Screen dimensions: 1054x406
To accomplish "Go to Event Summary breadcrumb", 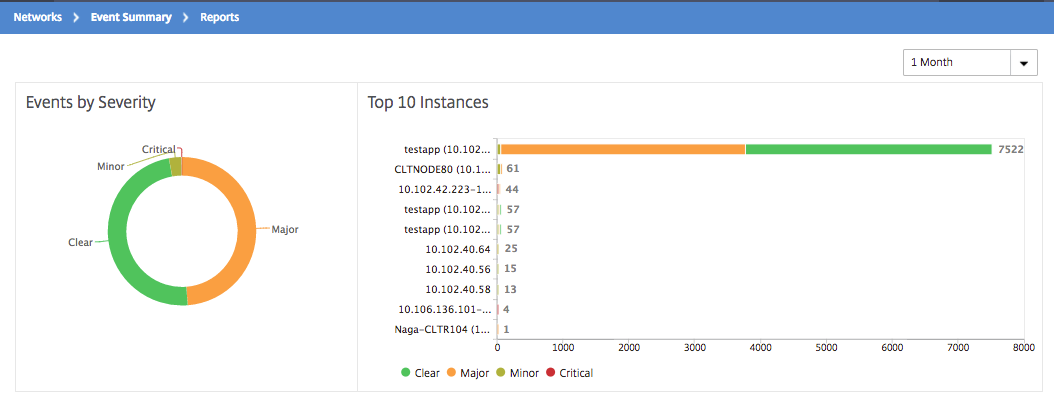I will point(131,17).
